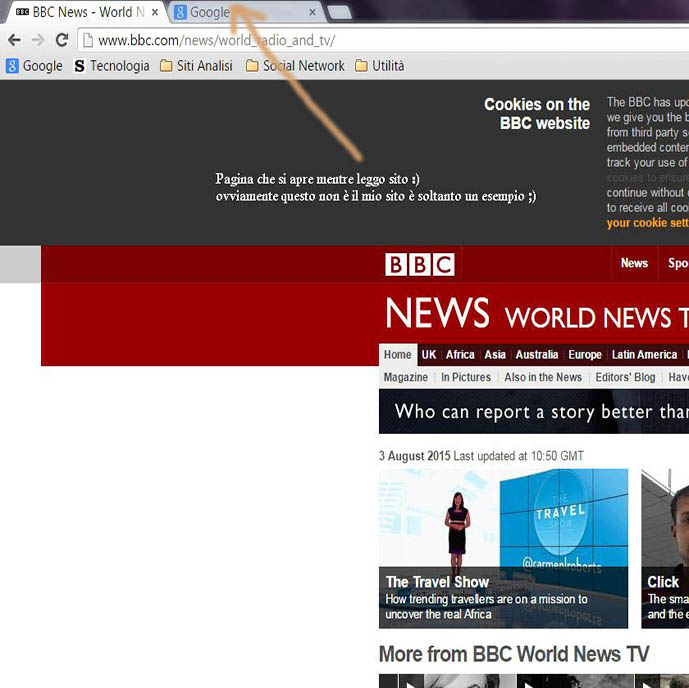Open the Africa news section
The width and height of the screenshot is (689, 688).
pos(460,355)
